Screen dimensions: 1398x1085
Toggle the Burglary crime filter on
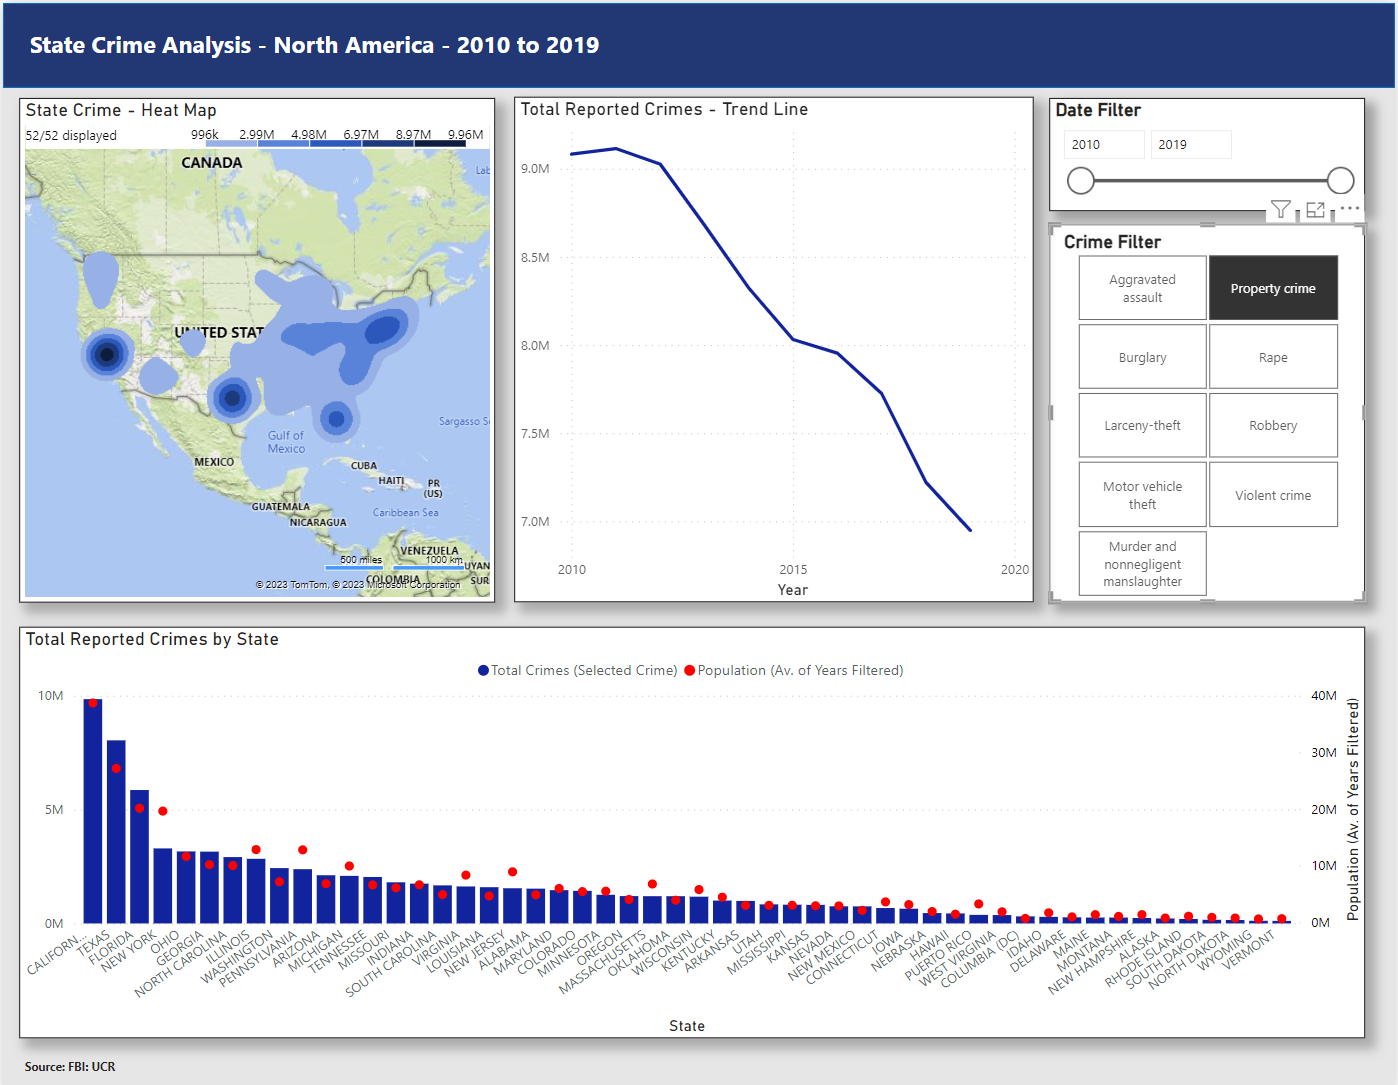pos(1142,356)
